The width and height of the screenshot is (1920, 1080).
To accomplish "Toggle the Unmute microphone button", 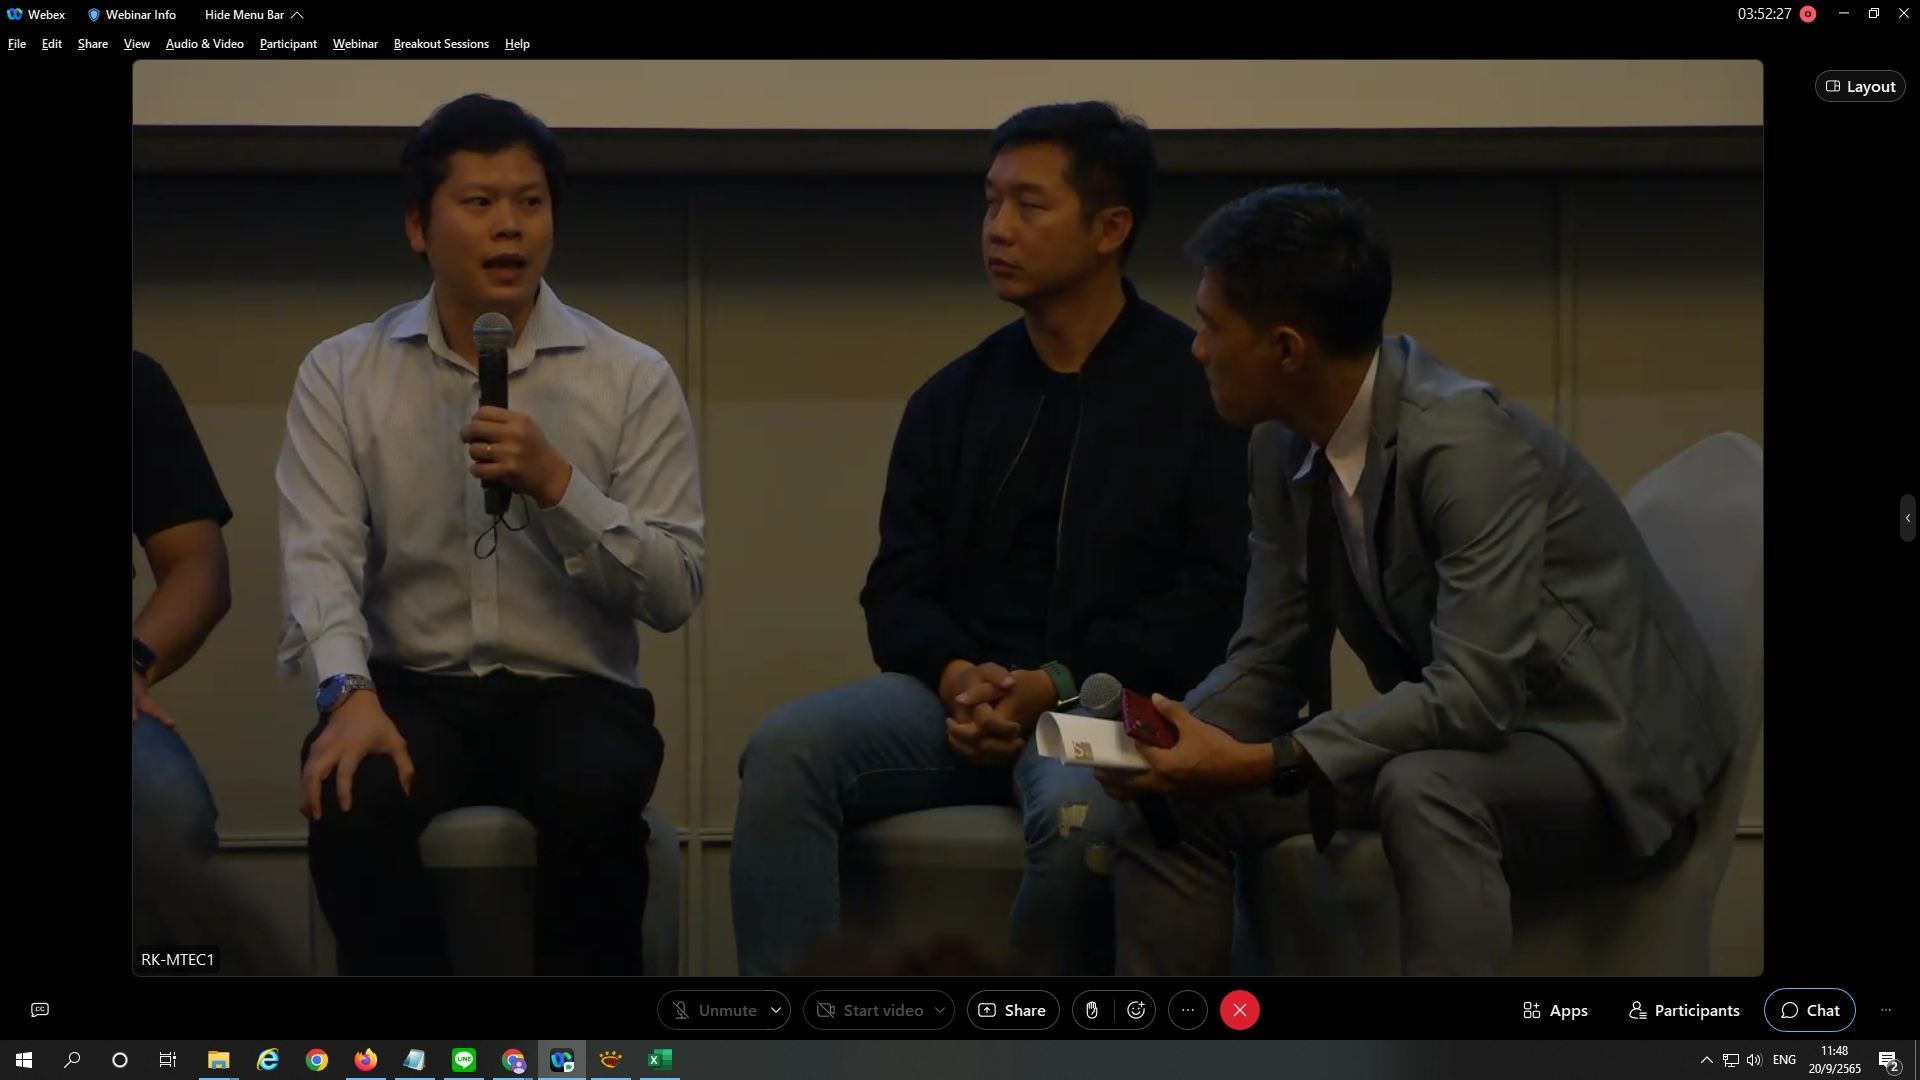I will (x=713, y=1010).
